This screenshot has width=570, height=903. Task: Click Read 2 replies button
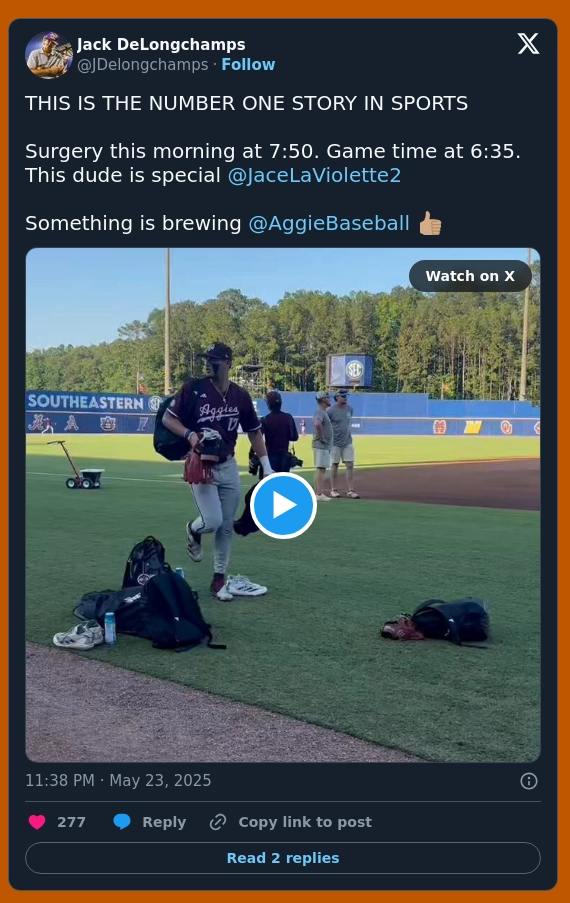pyautogui.click(x=283, y=858)
